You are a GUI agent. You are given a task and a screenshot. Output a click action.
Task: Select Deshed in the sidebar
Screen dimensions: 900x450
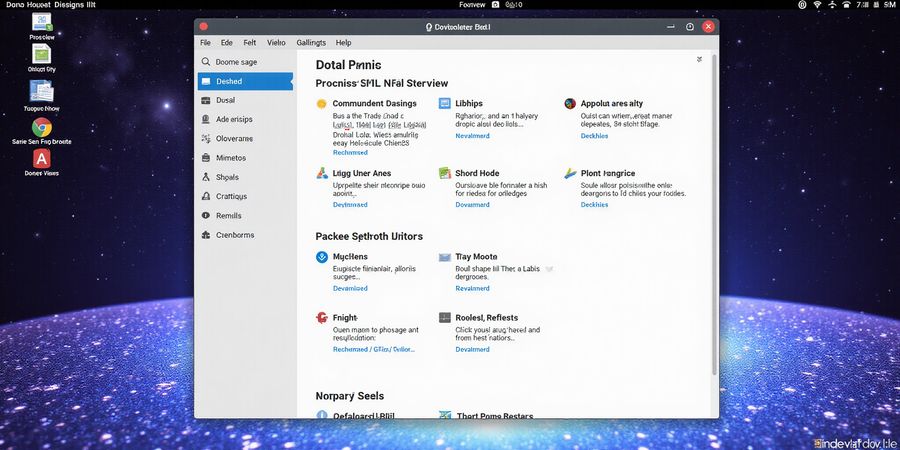coord(245,82)
